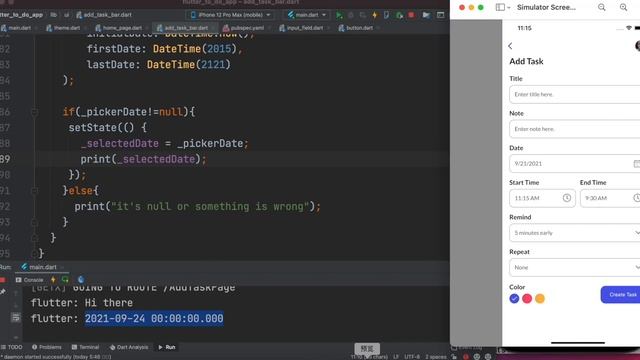Click the End Time field showing 9:30 AM

(610, 198)
